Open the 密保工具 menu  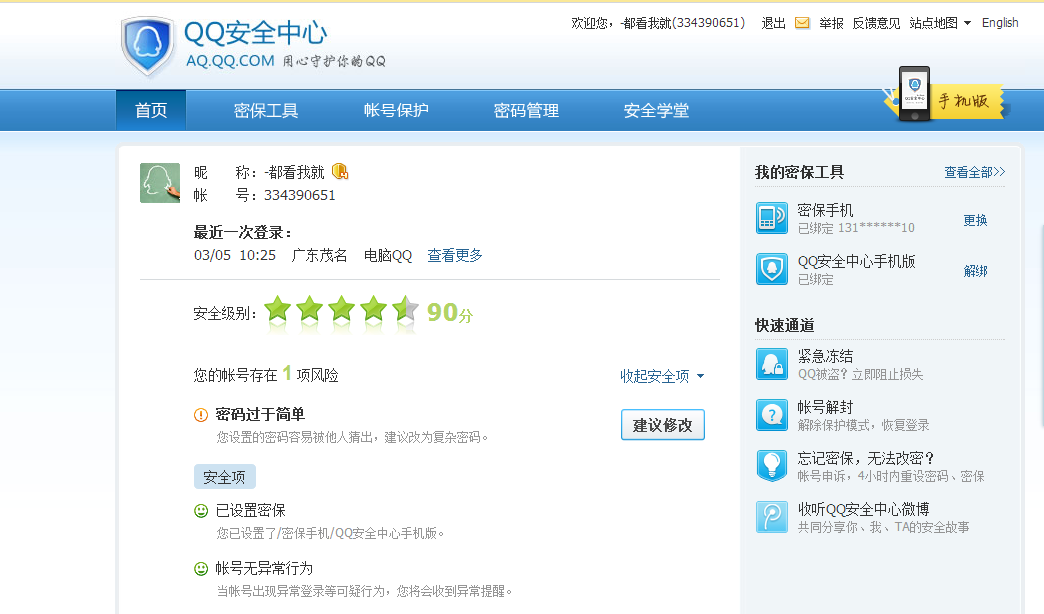click(266, 111)
